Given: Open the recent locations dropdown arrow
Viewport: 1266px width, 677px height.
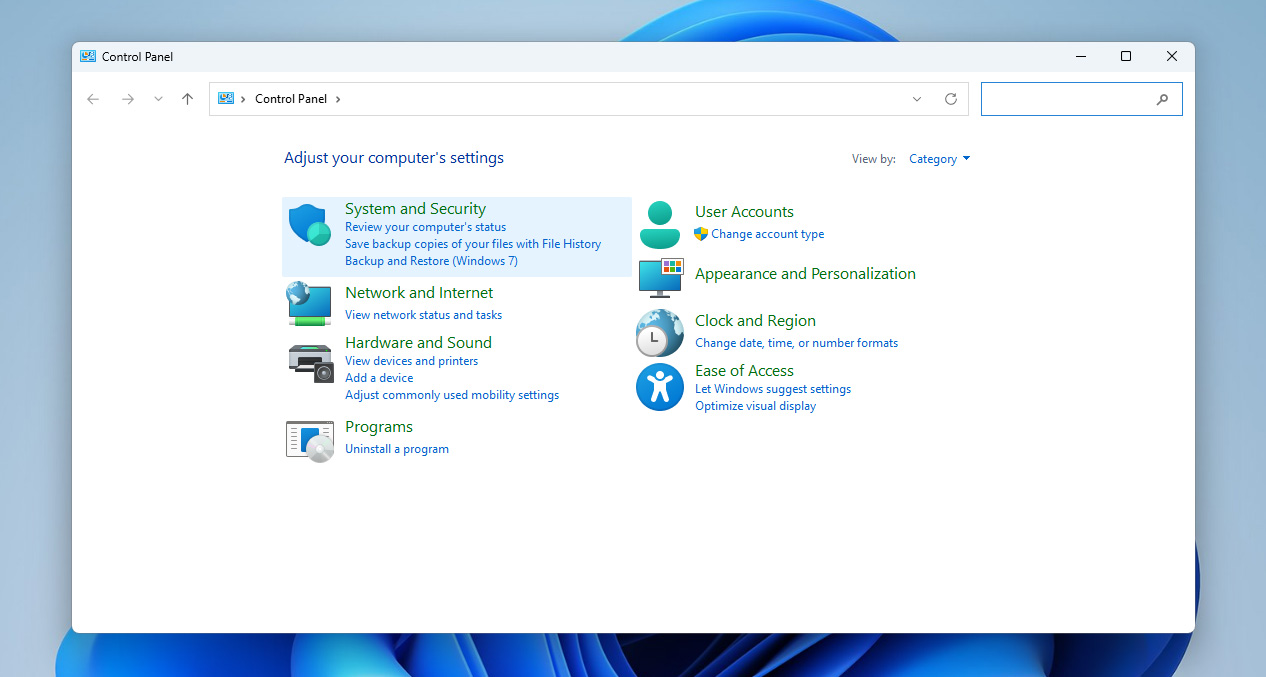Looking at the screenshot, I should [x=158, y=99].
